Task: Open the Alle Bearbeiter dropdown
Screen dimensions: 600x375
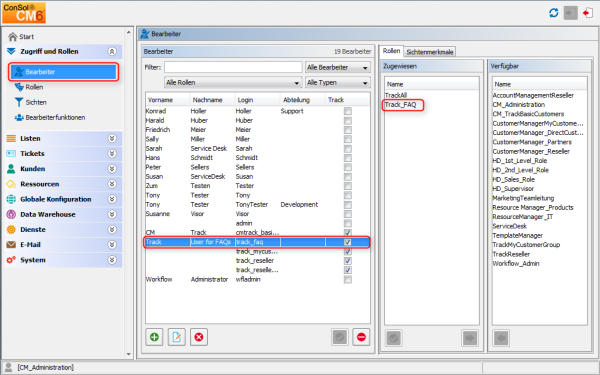Action: click(338, 67)
